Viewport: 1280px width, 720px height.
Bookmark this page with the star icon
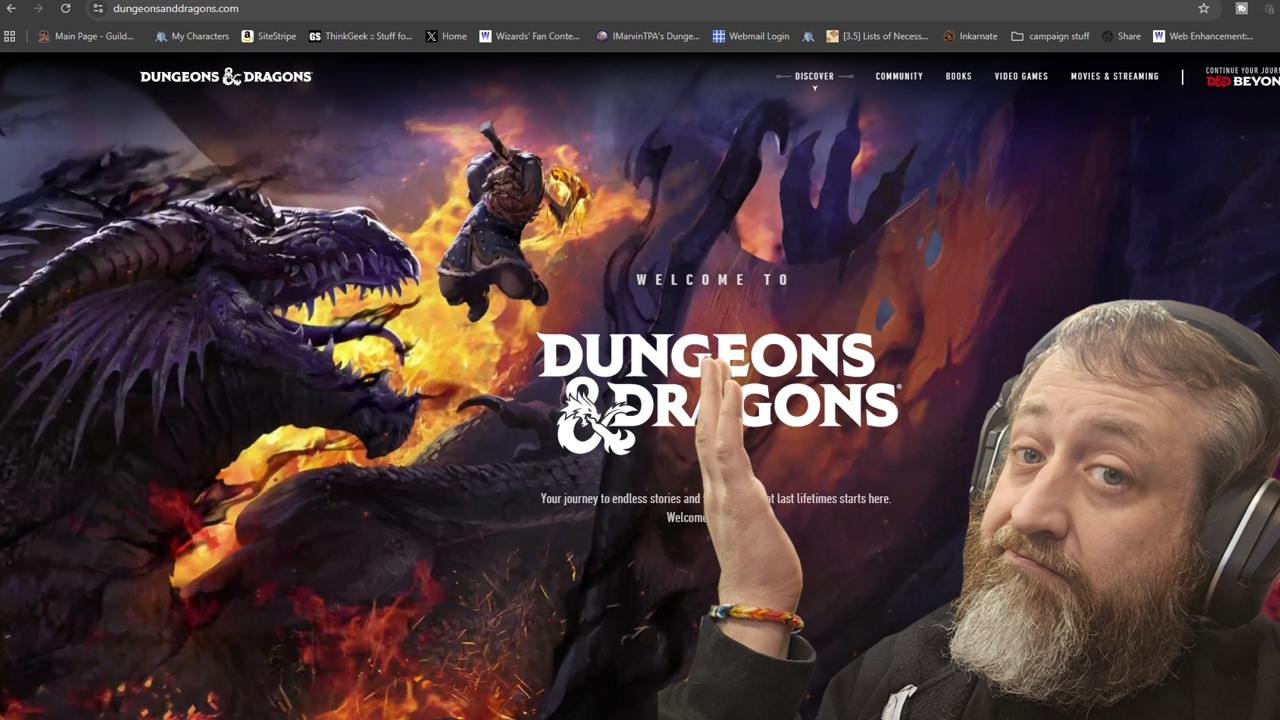tap(1204, 8)
